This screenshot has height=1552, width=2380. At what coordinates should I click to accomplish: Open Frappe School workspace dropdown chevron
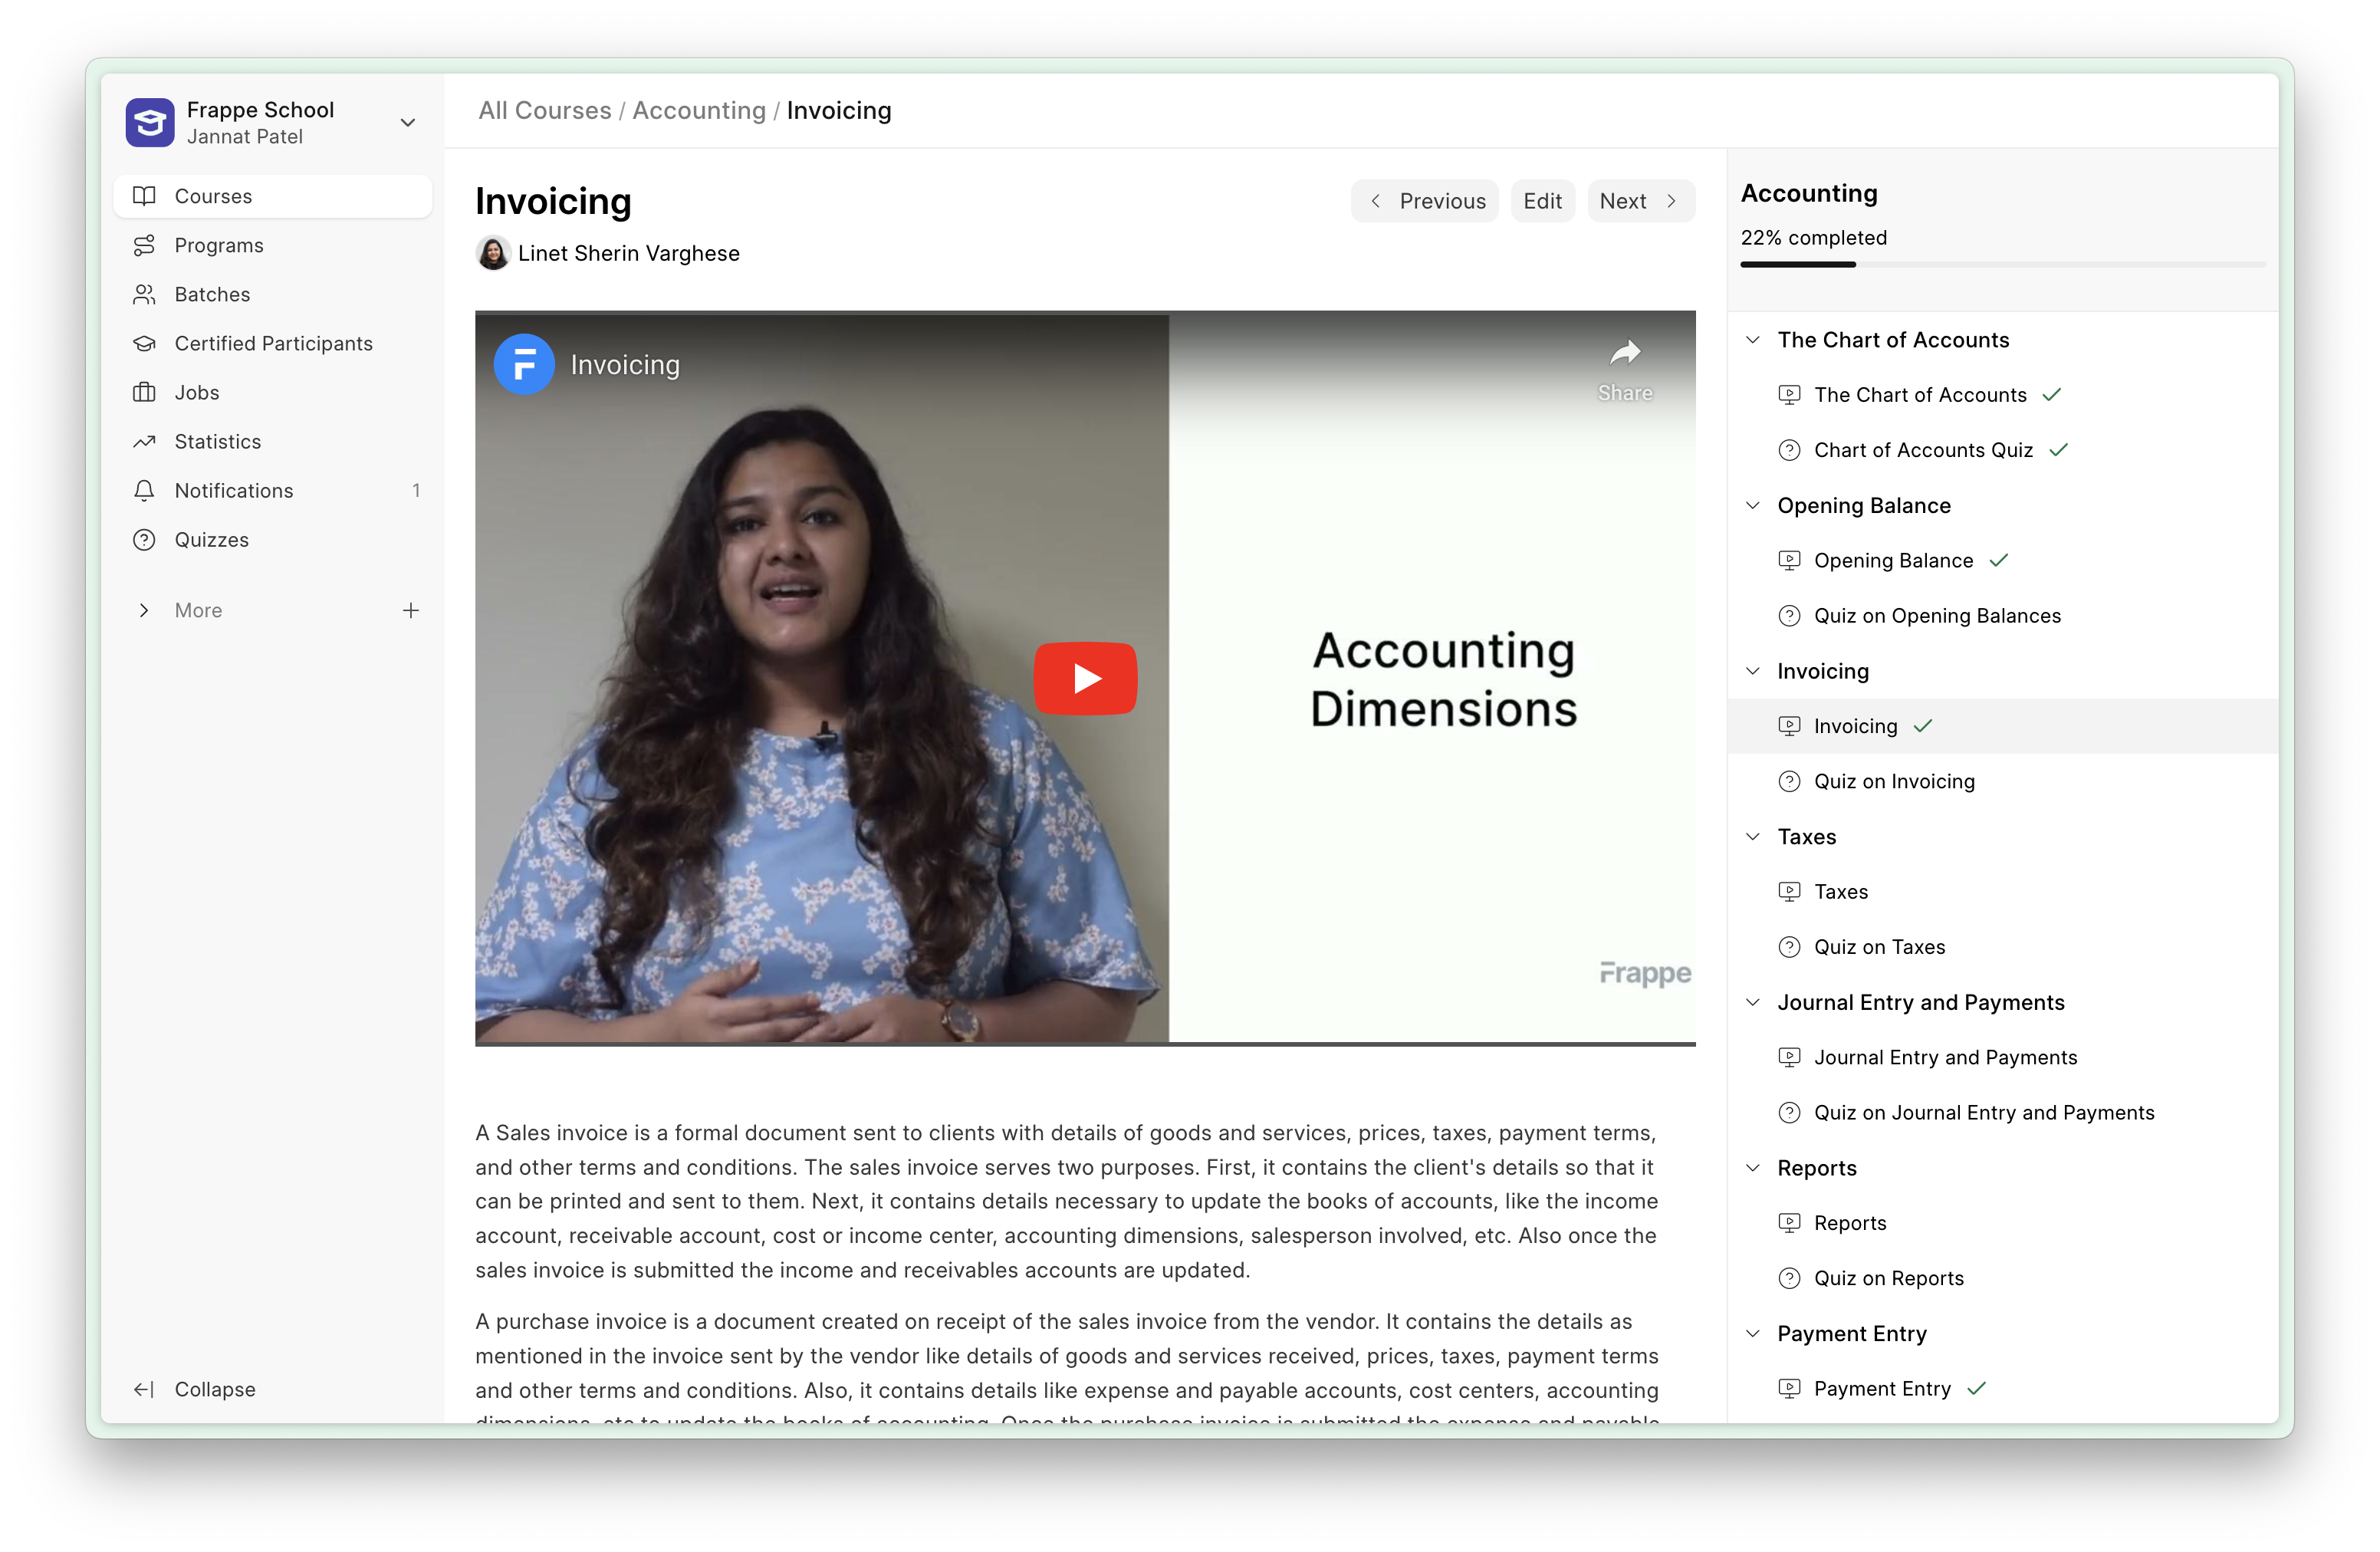pos(407,122)
